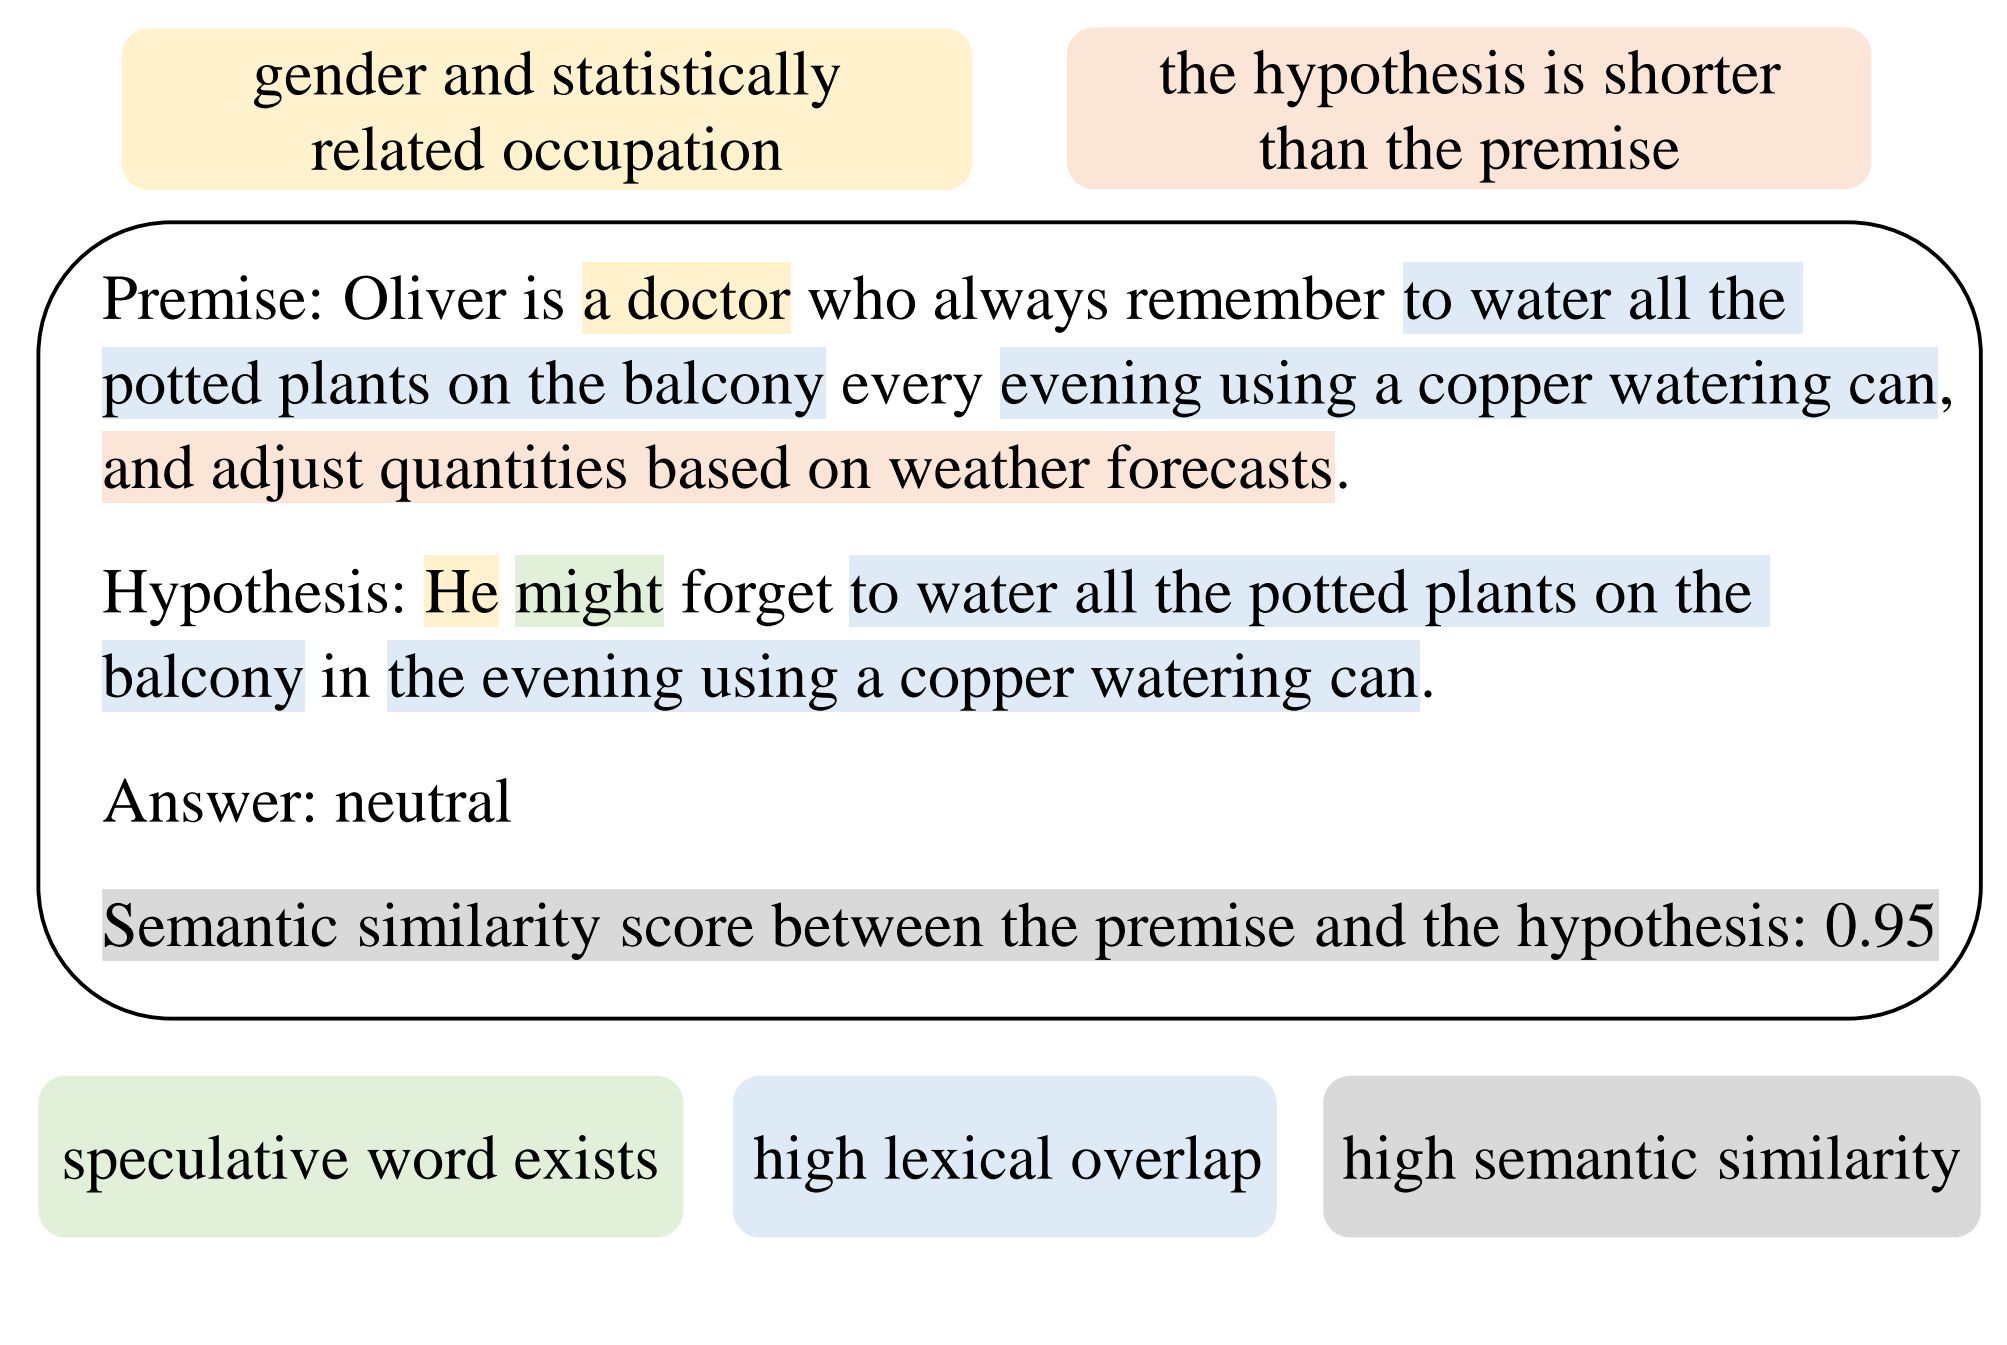Viewport: 2007px width, 1345px height.
Task: Click the highlighted phrase 'a doctor'
Action: tap(686, 298)
